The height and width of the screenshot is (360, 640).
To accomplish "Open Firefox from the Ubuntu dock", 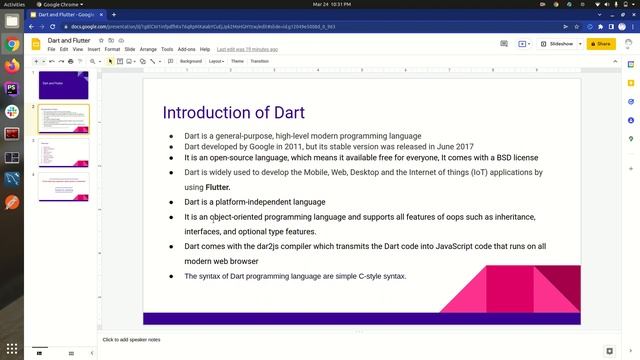I will coord(12,66).
